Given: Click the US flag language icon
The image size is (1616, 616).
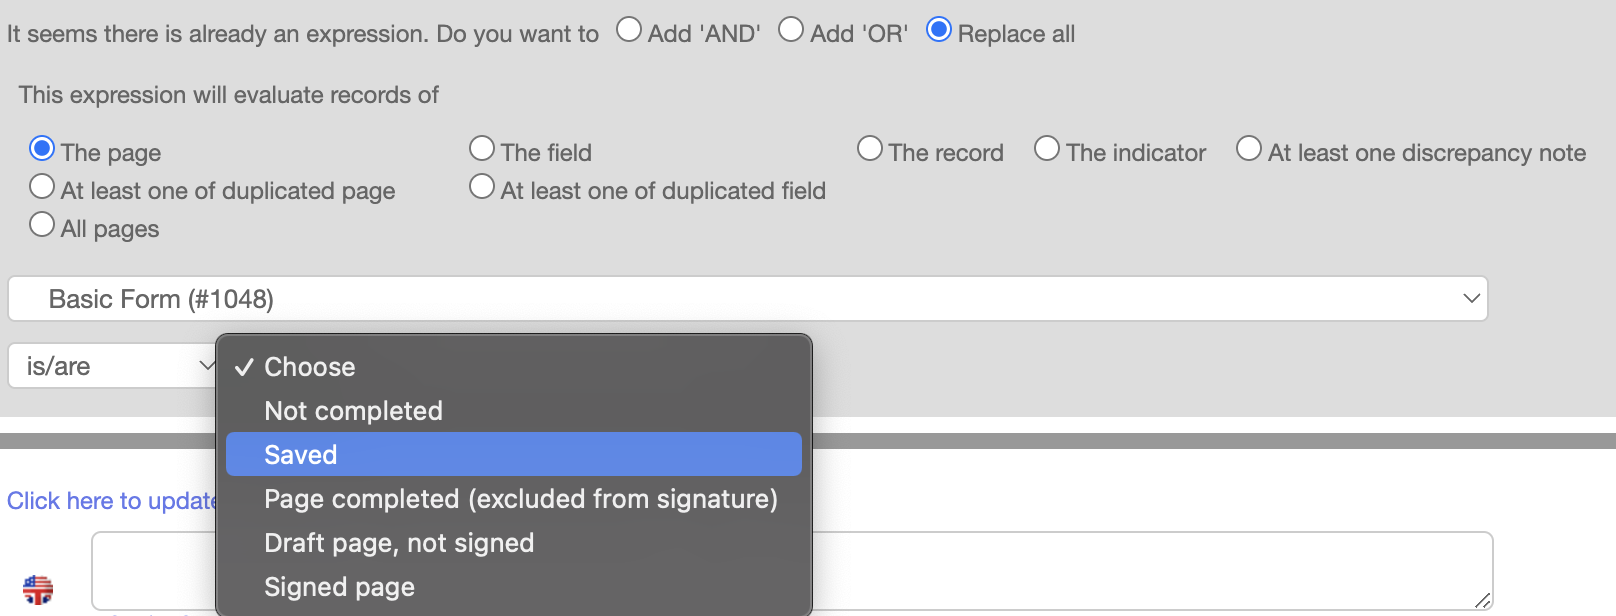Looking at the screenshot, I should (38, 590).
